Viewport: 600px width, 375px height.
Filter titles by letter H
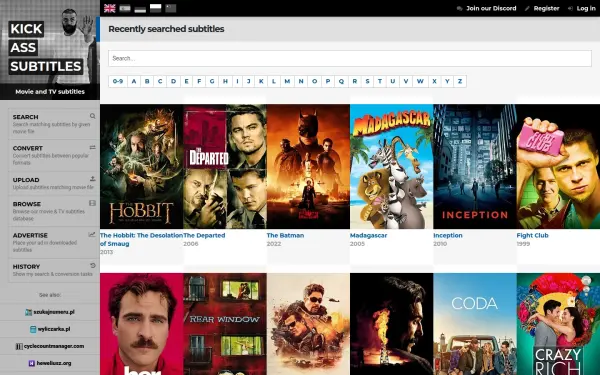pyautogui.click(x=225, y=81)
